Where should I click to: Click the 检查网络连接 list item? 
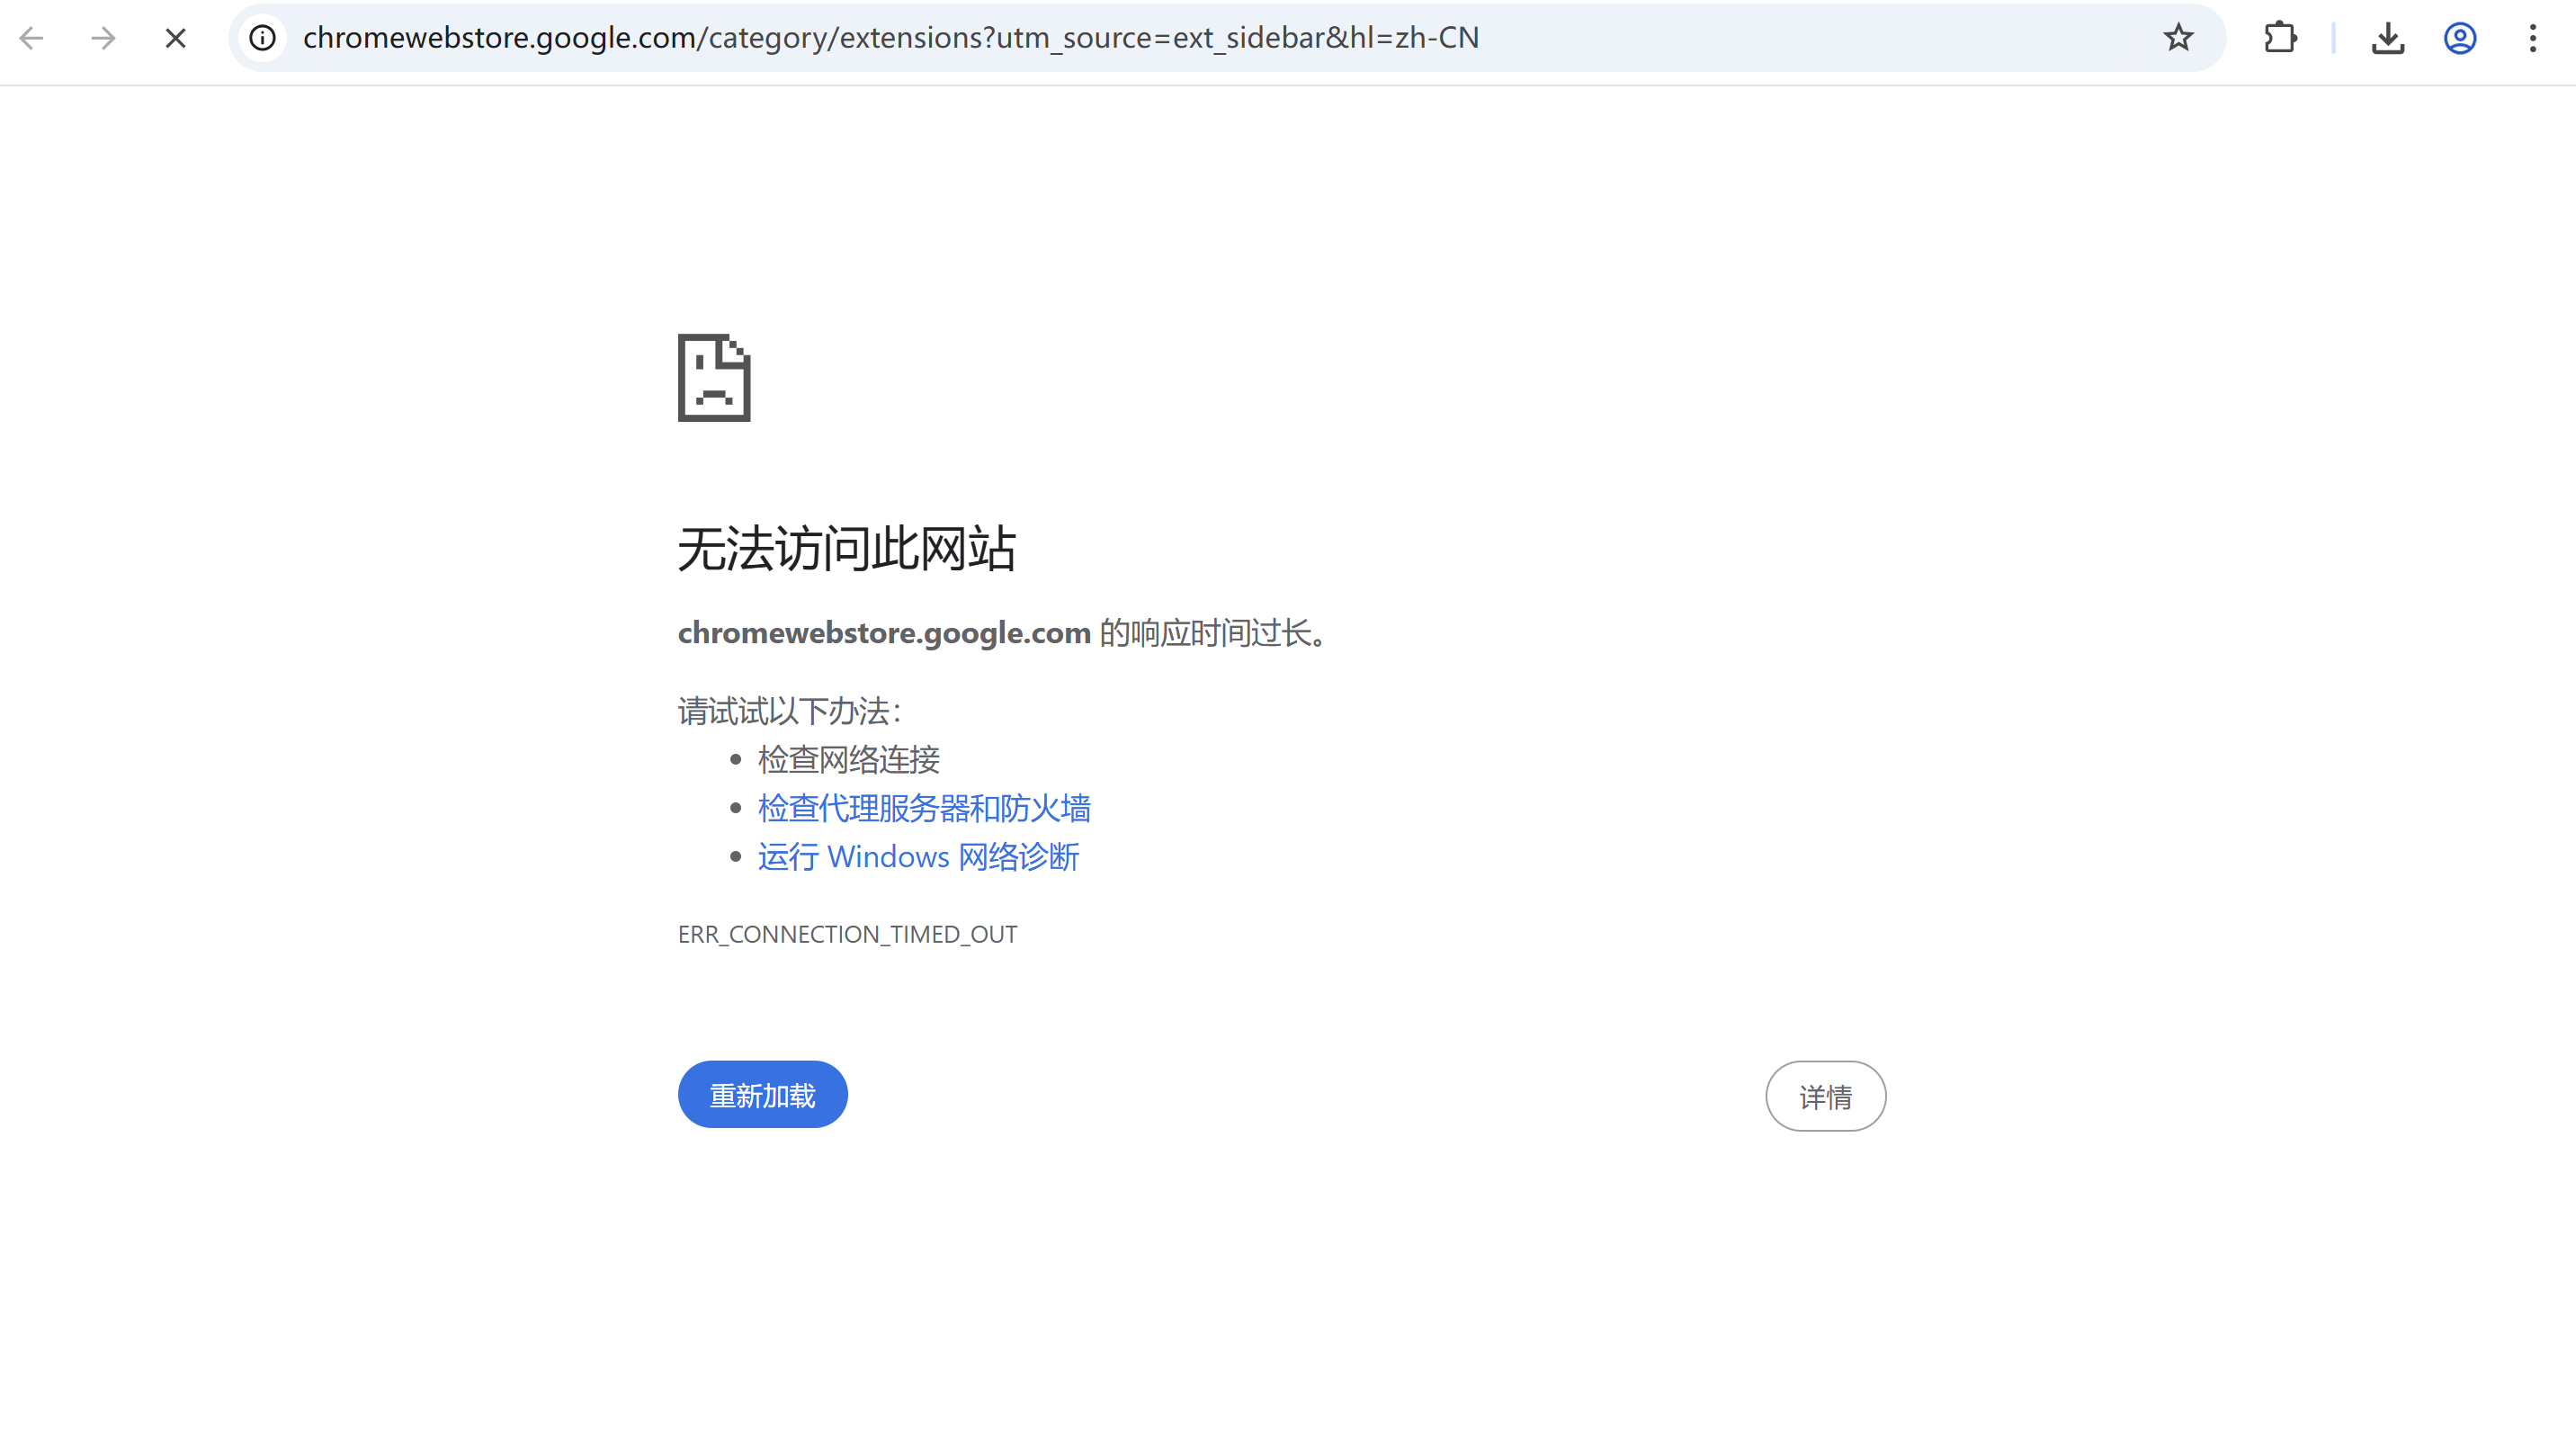tap(849, 759)
